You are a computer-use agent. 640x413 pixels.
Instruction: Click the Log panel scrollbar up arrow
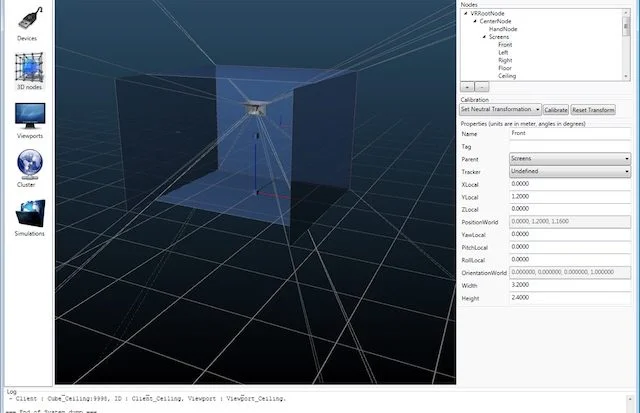[x=630, y=399]
